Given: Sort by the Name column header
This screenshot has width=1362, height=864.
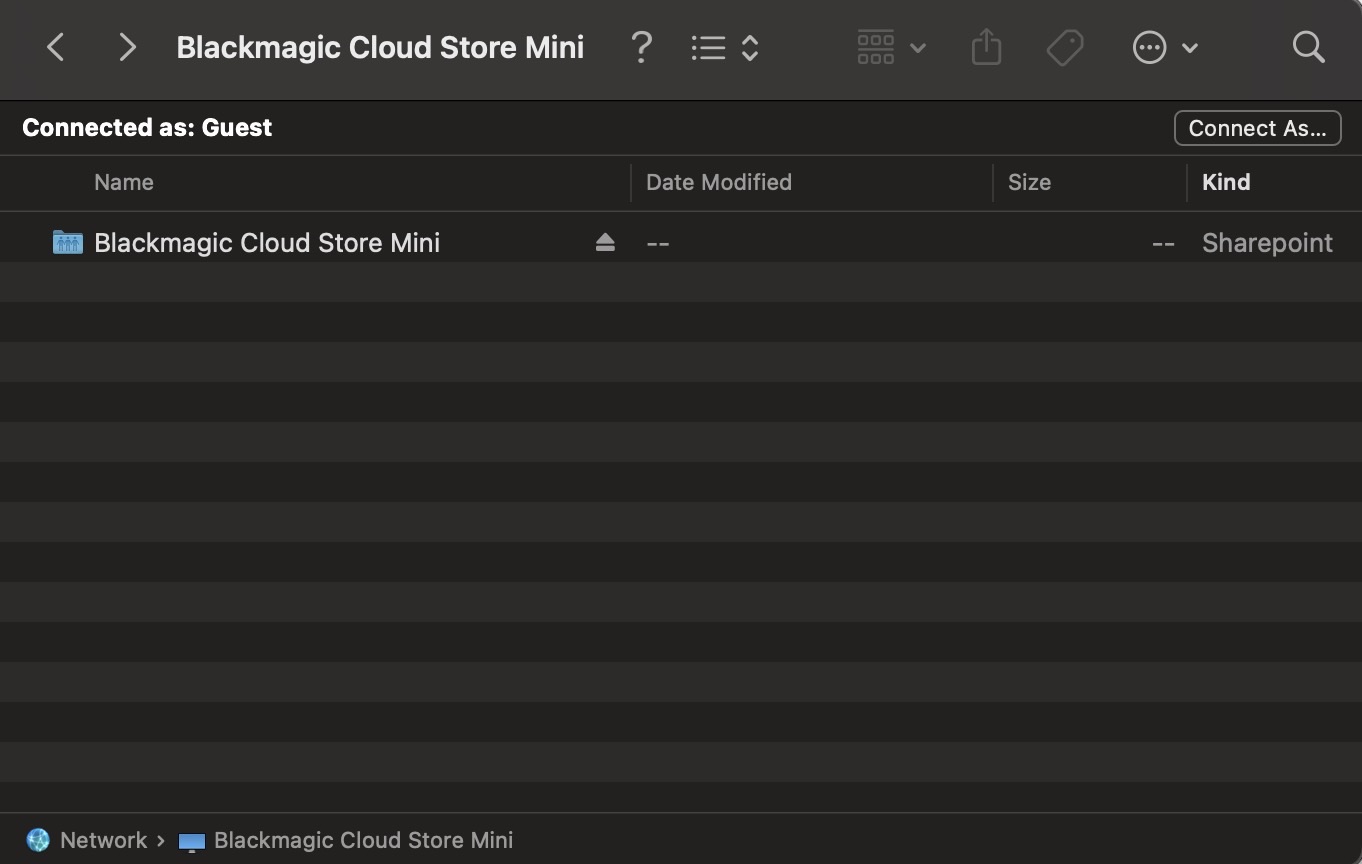Looking at the screenshot, I should (x=124, y=182).
